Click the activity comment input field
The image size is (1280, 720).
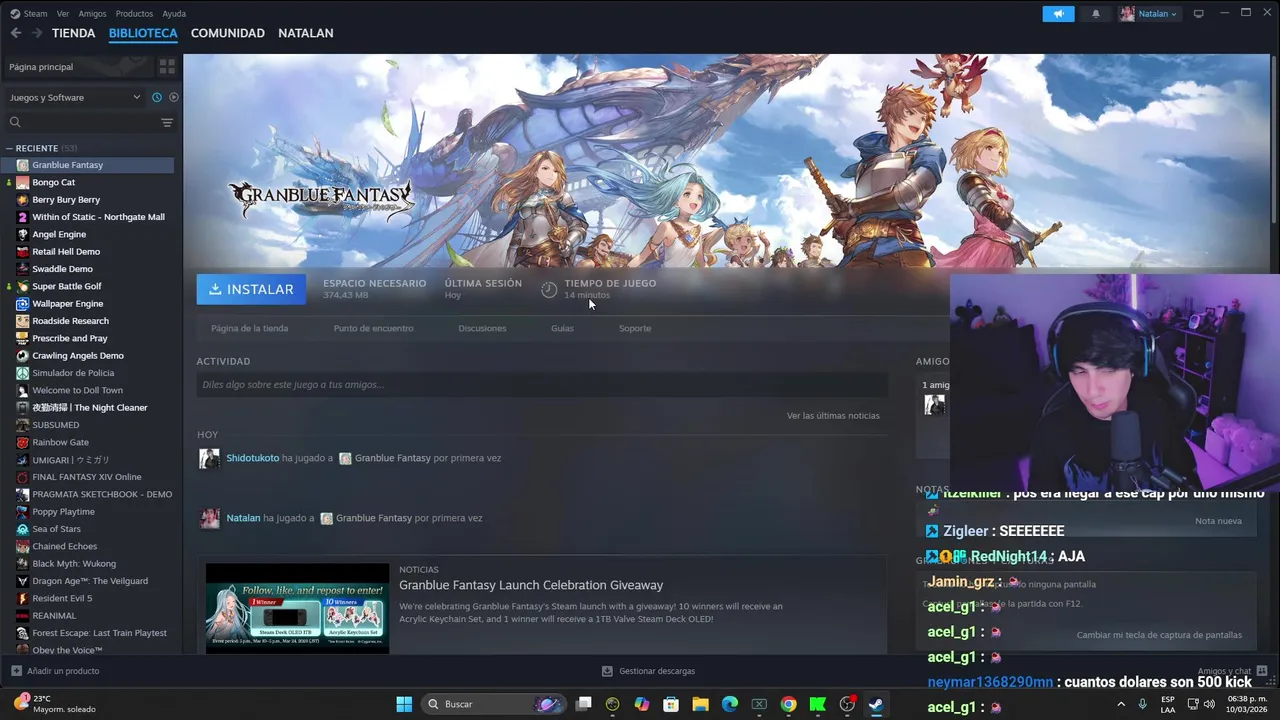point(542,385)
